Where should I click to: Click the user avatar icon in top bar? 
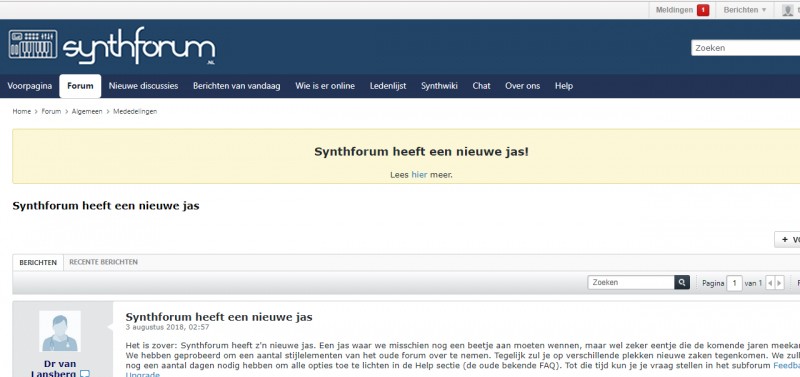(x=788, y=10)
